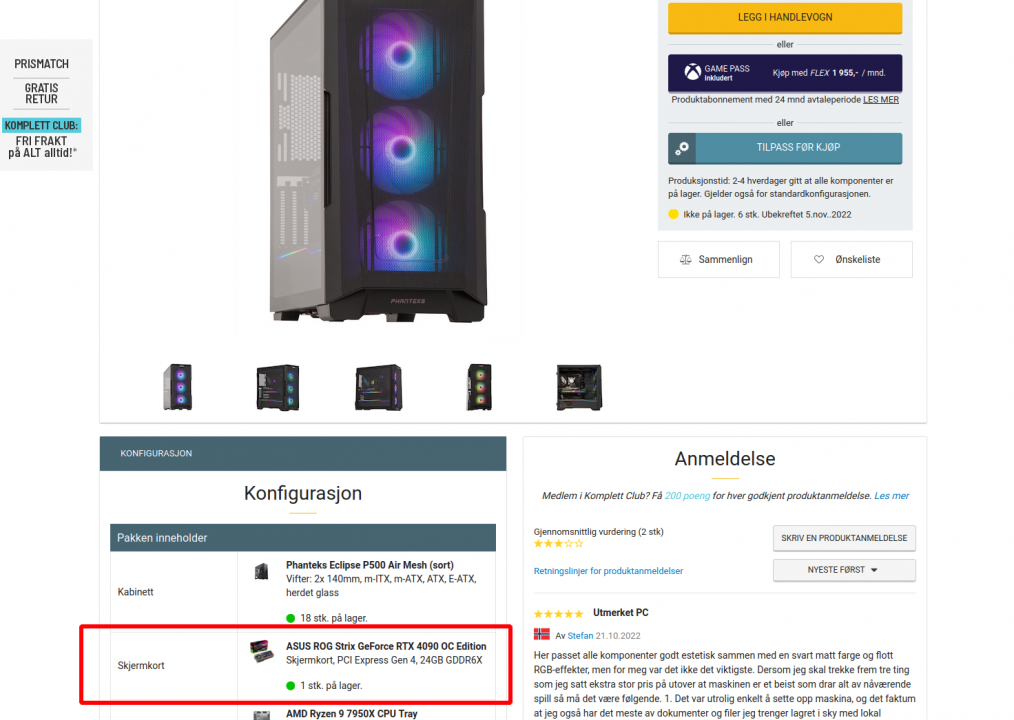This screenshot has height=720, width=1014.
Task: Click the gear icon on Tilpass før kjøp
Action: click(682, 148)
